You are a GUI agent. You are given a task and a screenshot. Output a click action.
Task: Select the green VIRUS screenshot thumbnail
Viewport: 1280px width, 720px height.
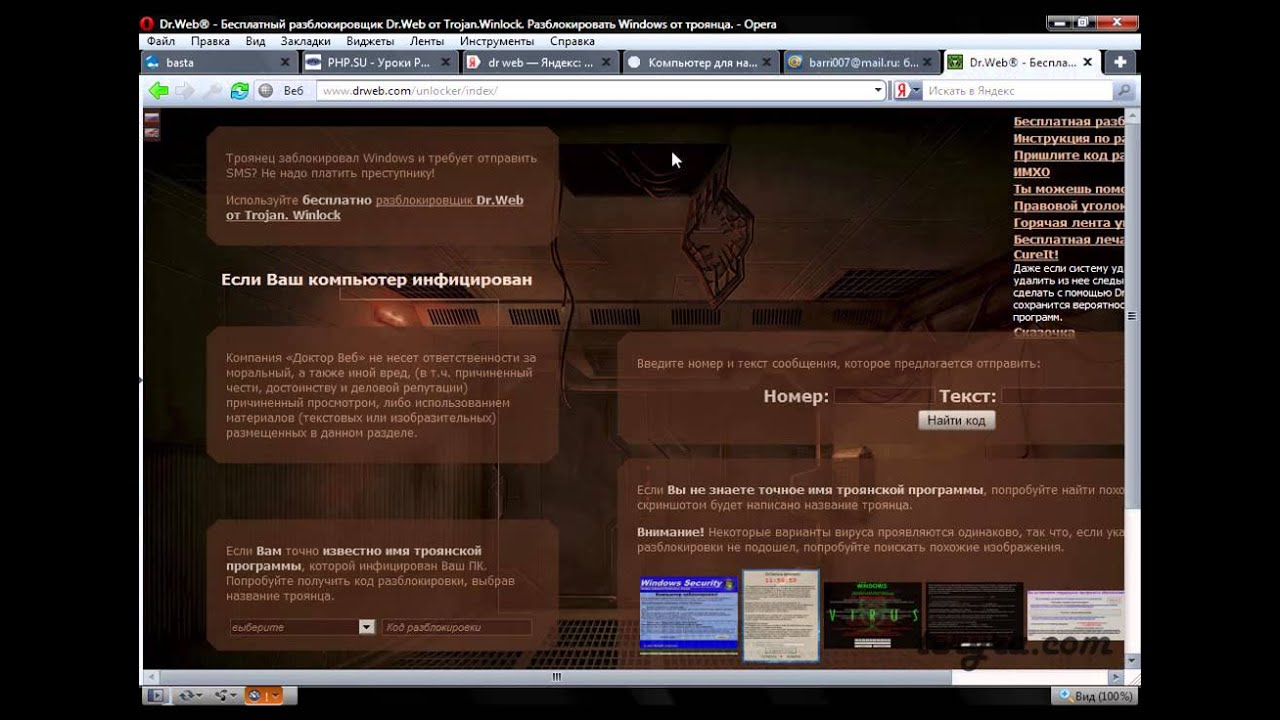[872, 615]
